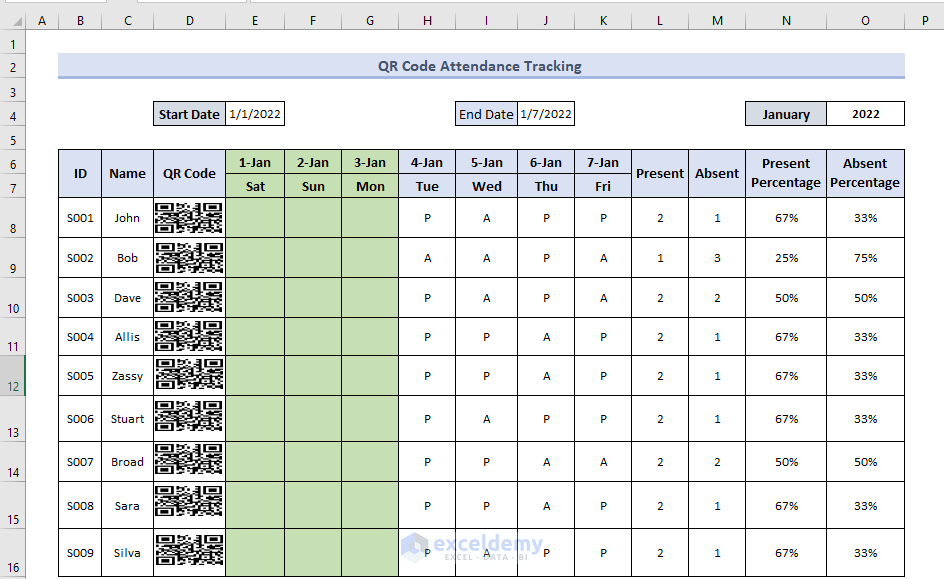Select the Allis name cell
This screenshot has width=944, height=579.
pyautogui.click(x=126, y=336)
